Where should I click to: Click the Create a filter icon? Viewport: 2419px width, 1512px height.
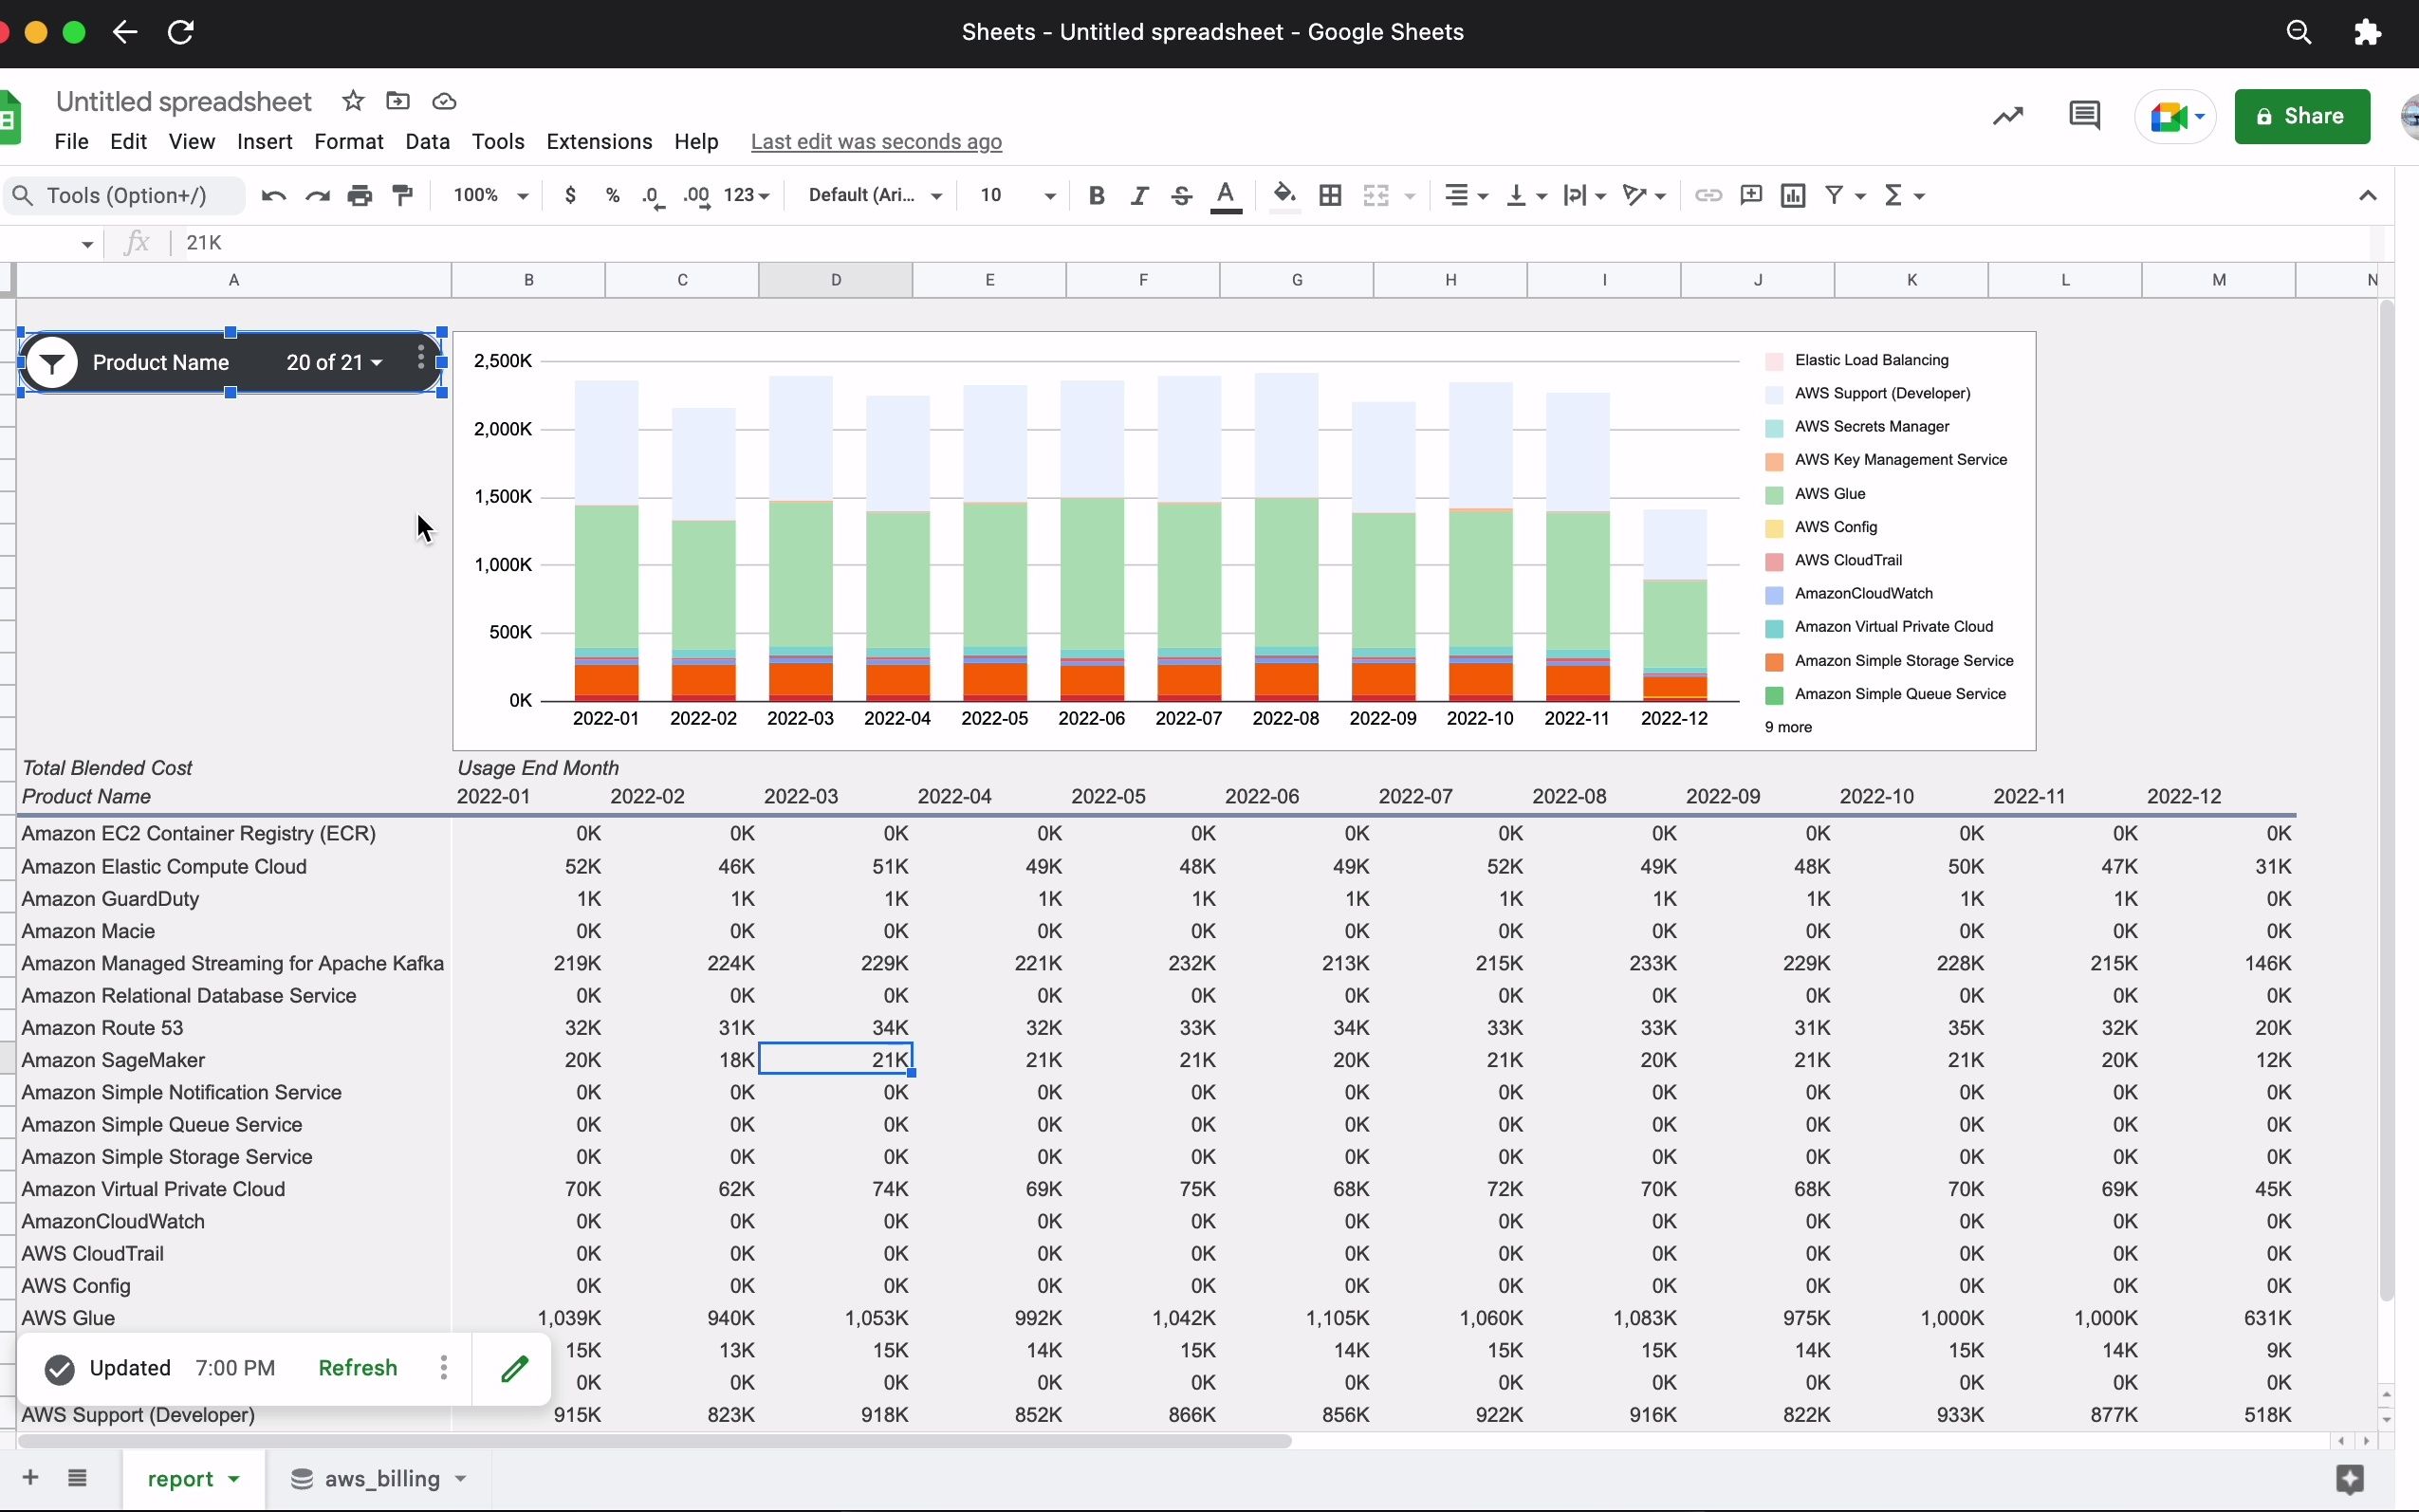point(1834,195)
